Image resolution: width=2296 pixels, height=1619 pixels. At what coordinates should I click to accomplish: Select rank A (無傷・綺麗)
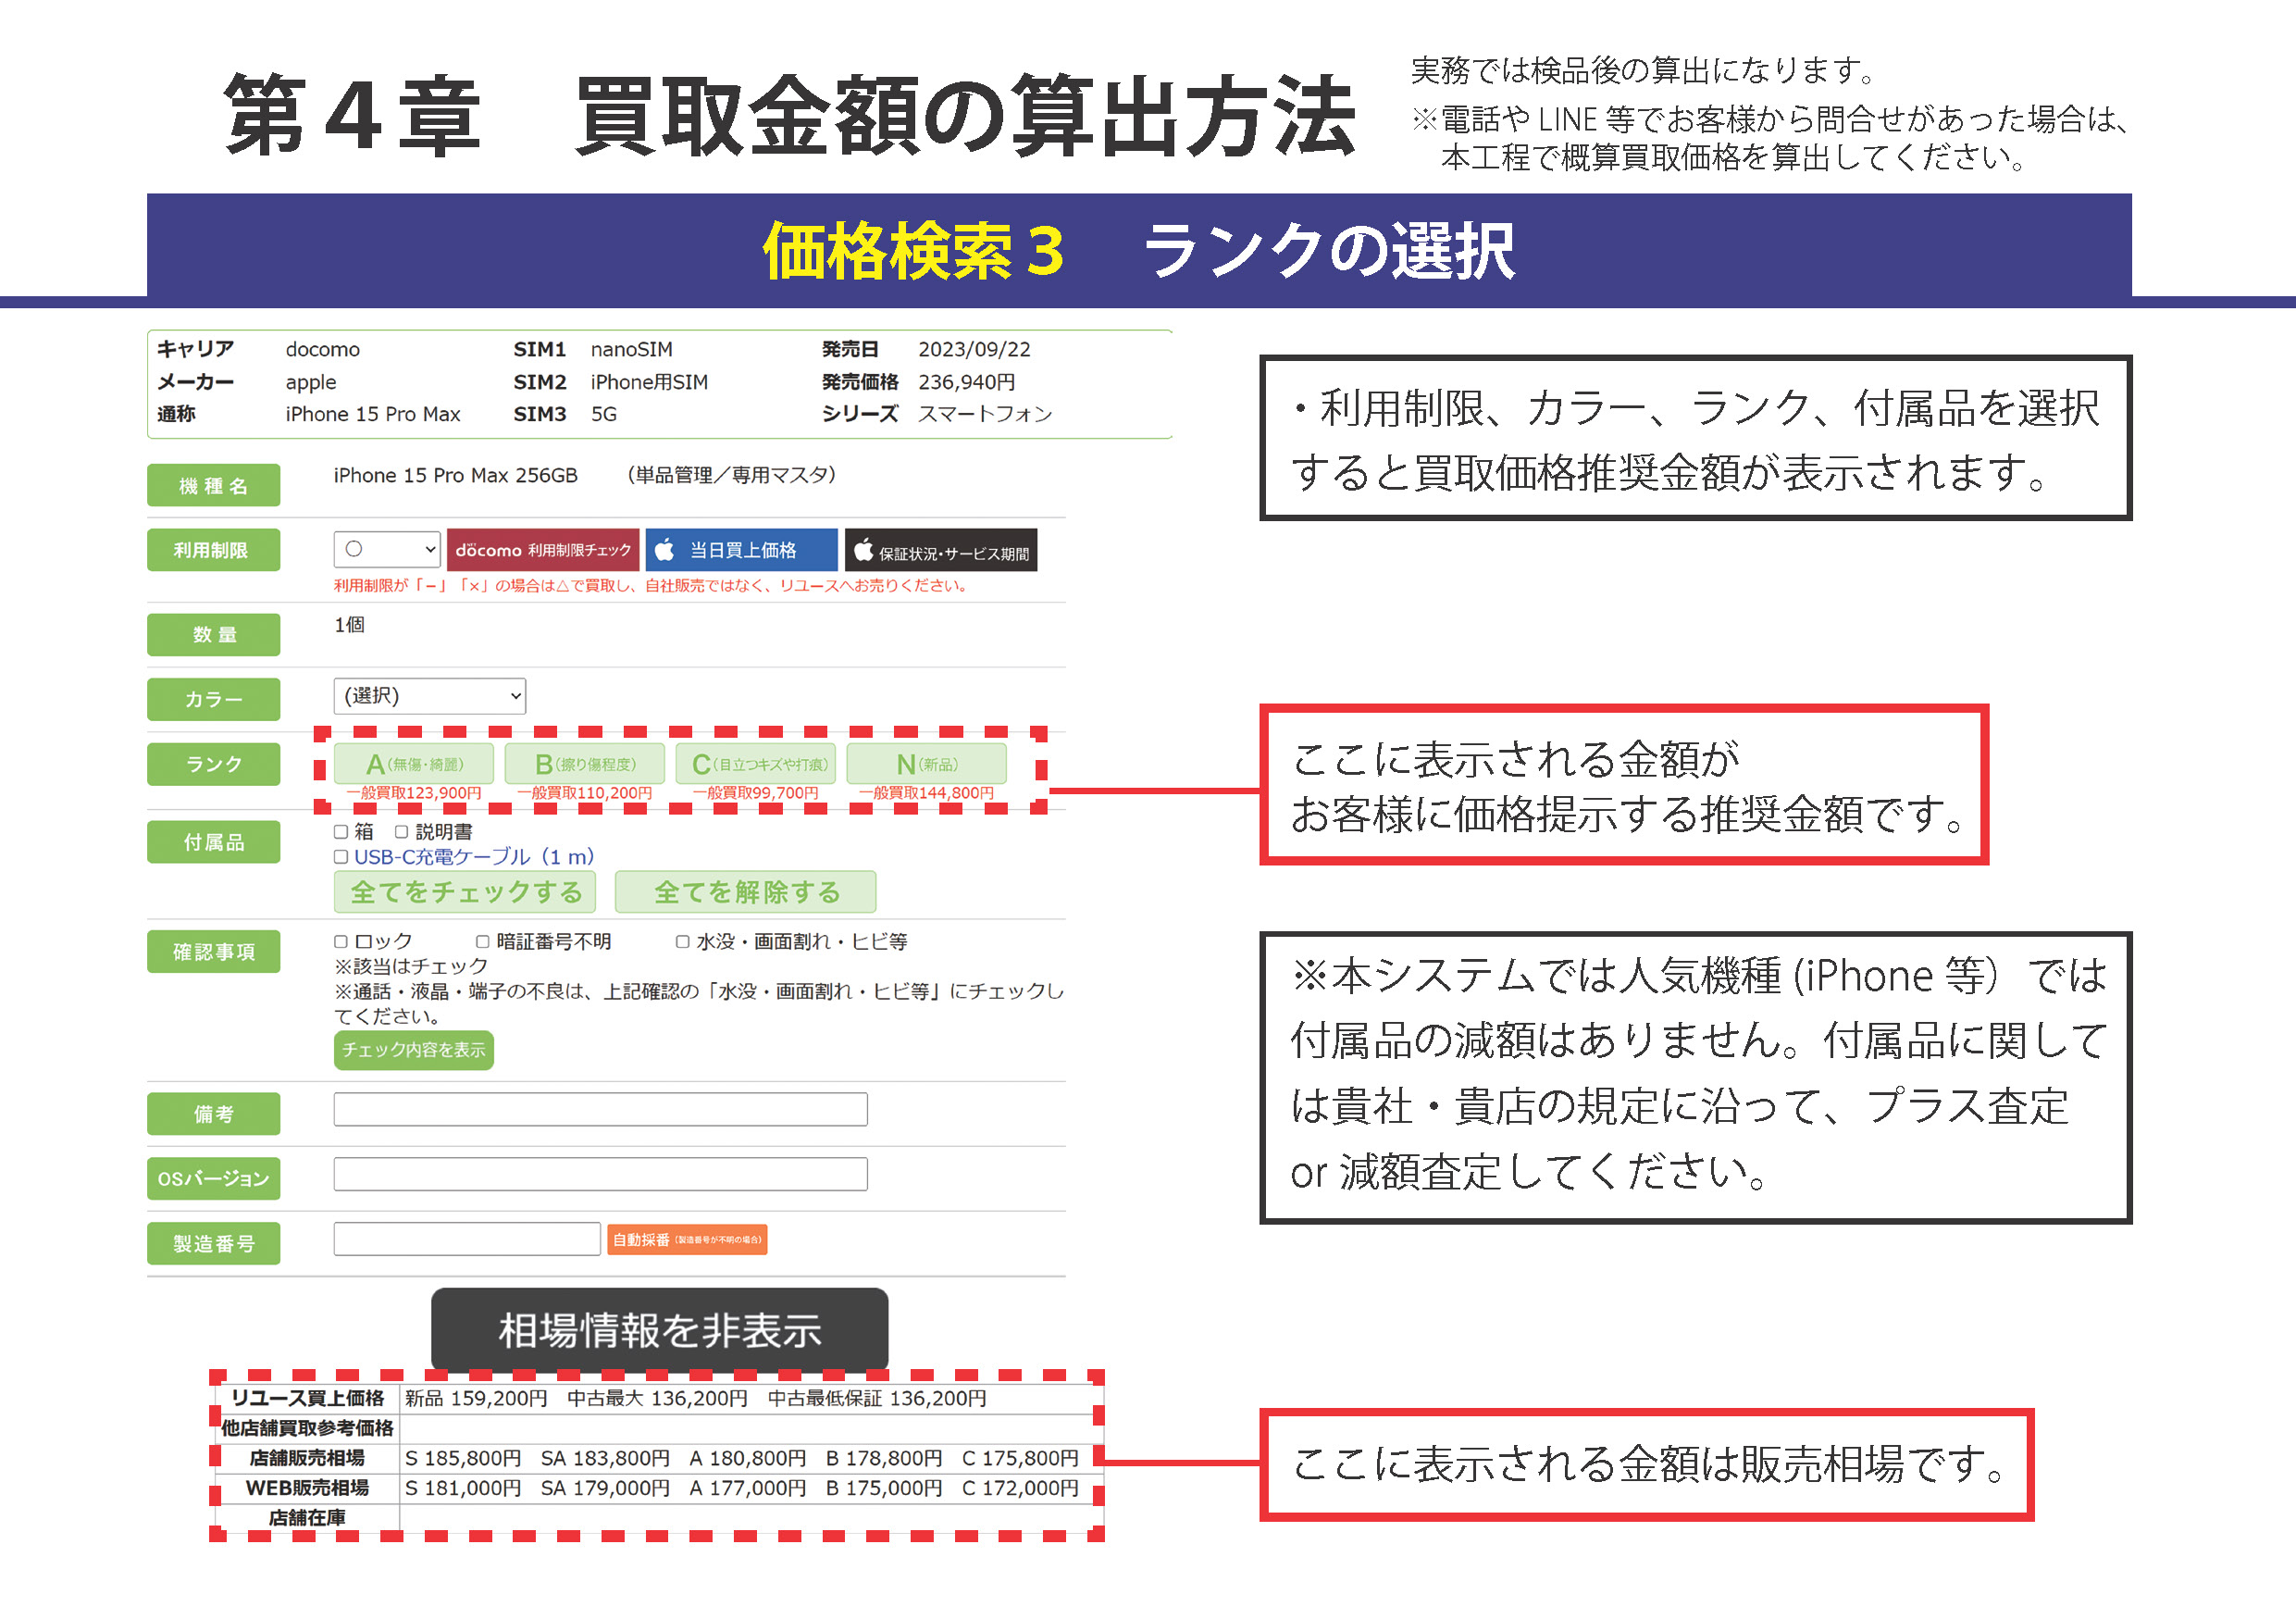pyautogui.click(x=413, y=764)
